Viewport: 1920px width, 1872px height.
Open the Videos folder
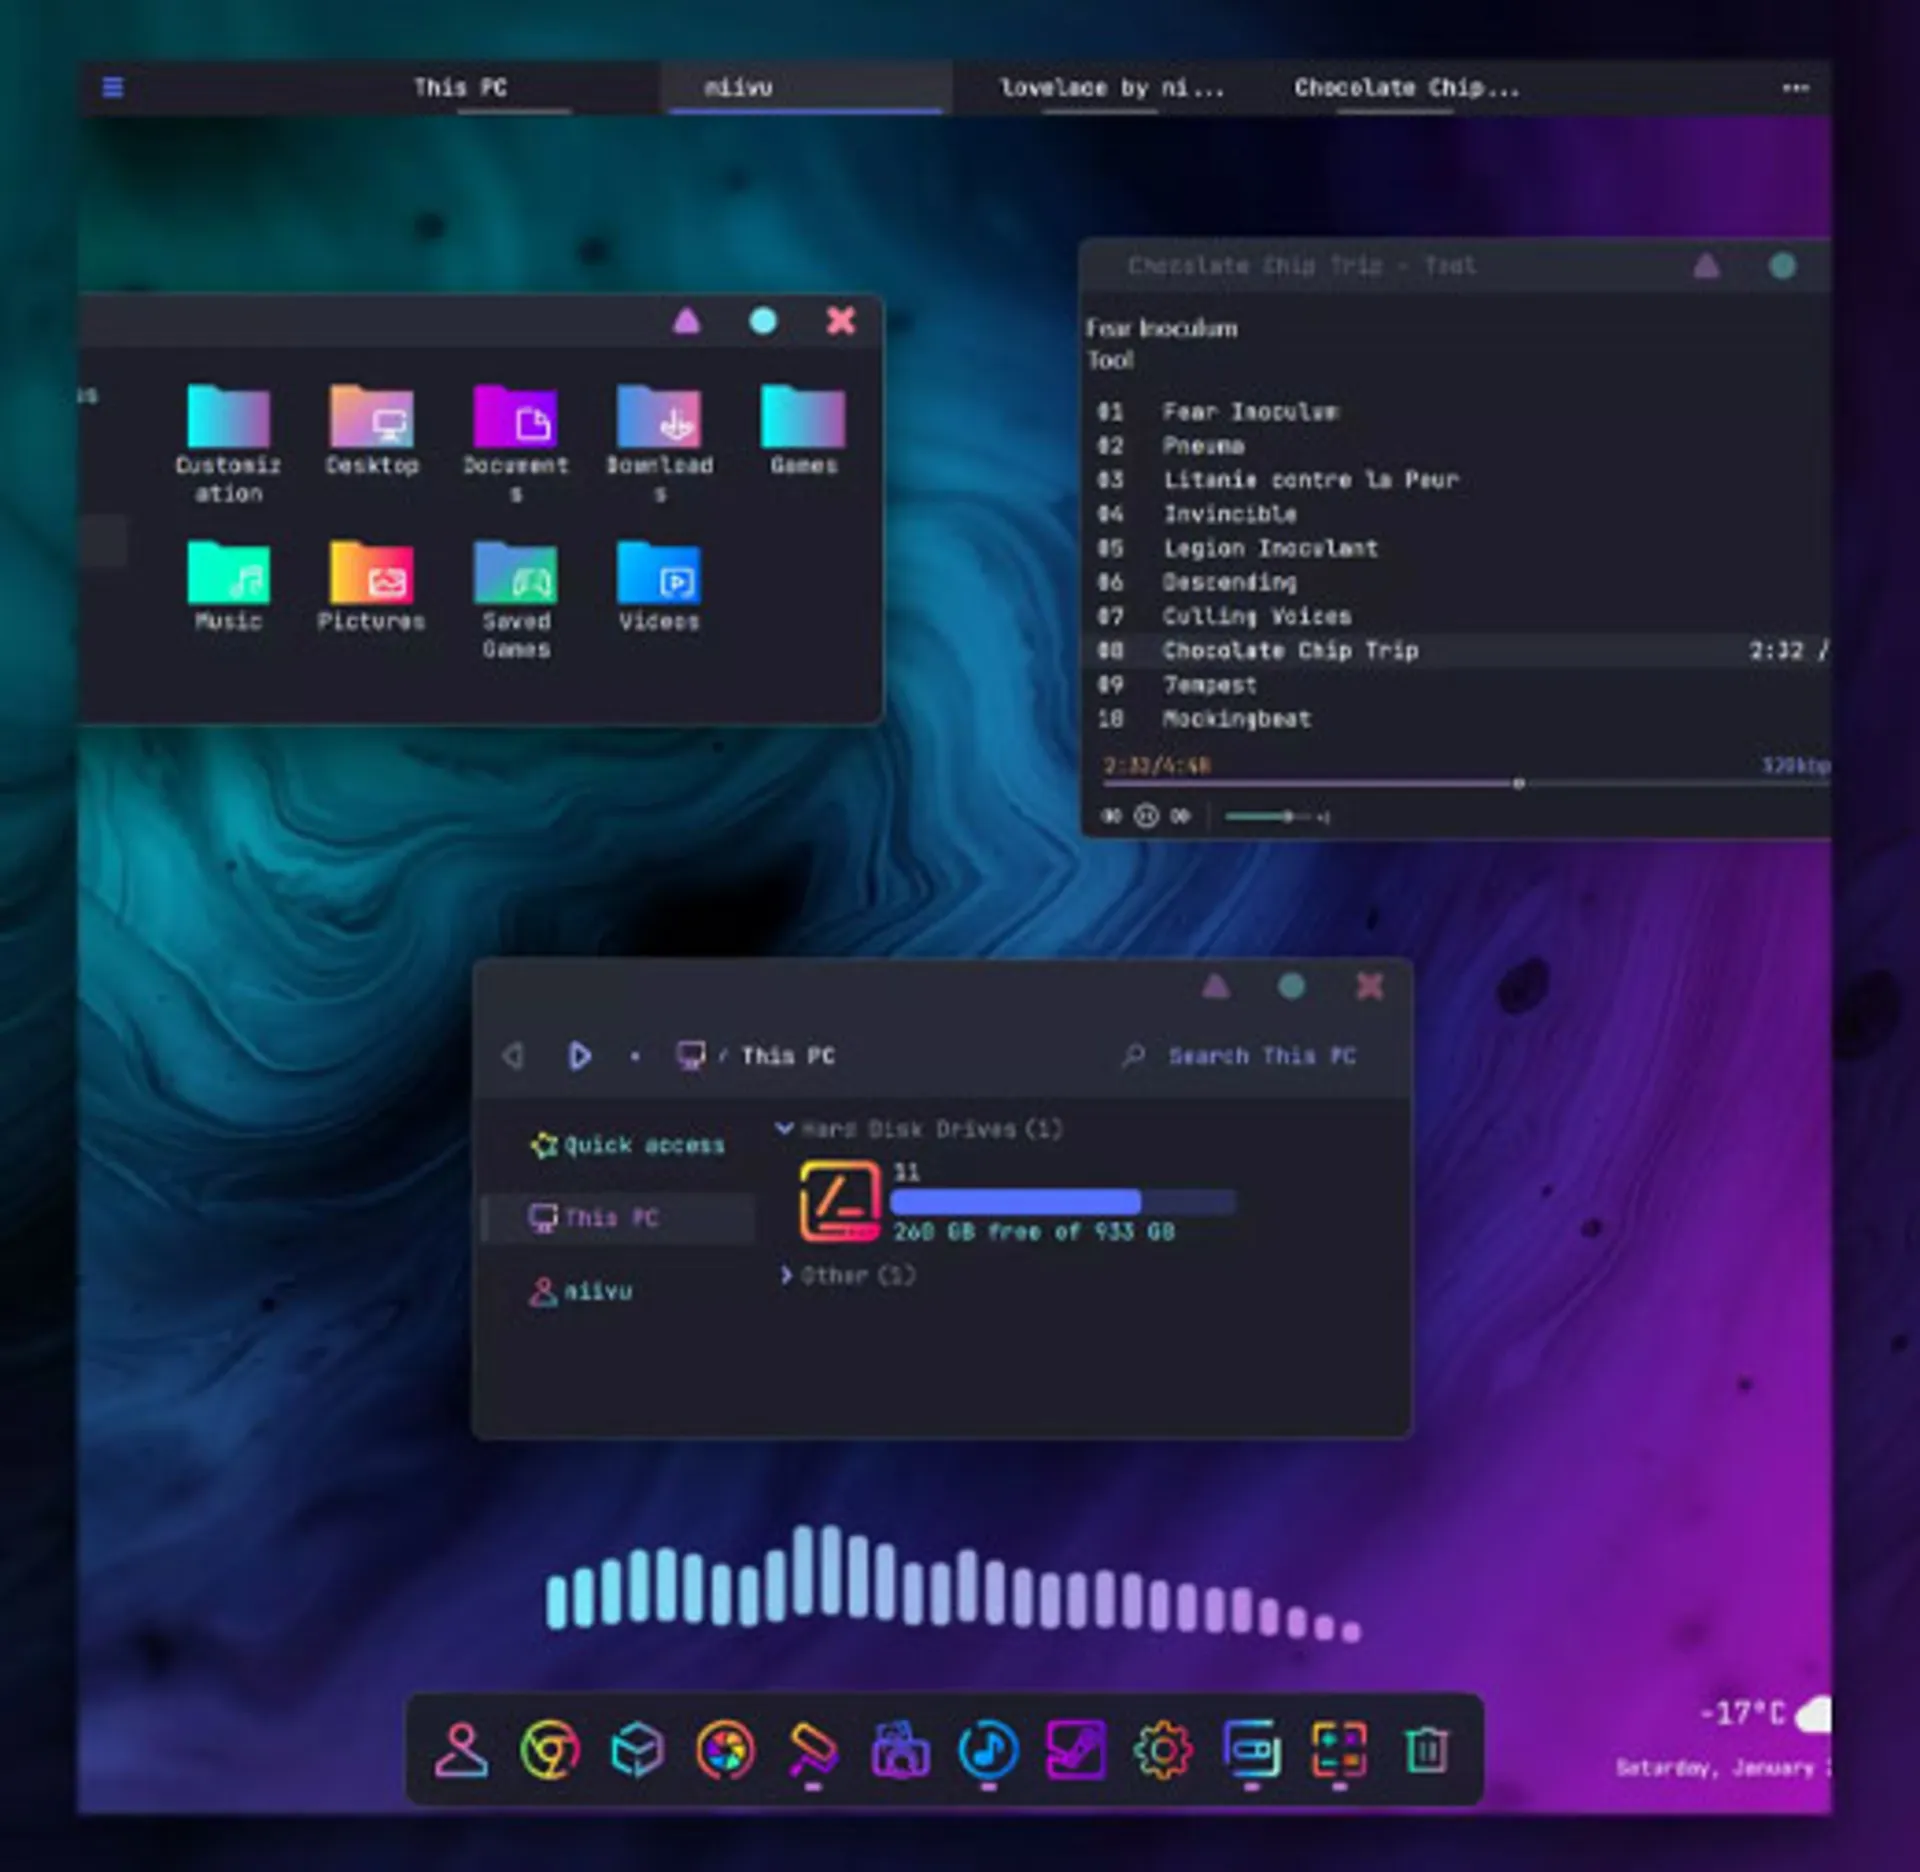click(x=659, y=586)
